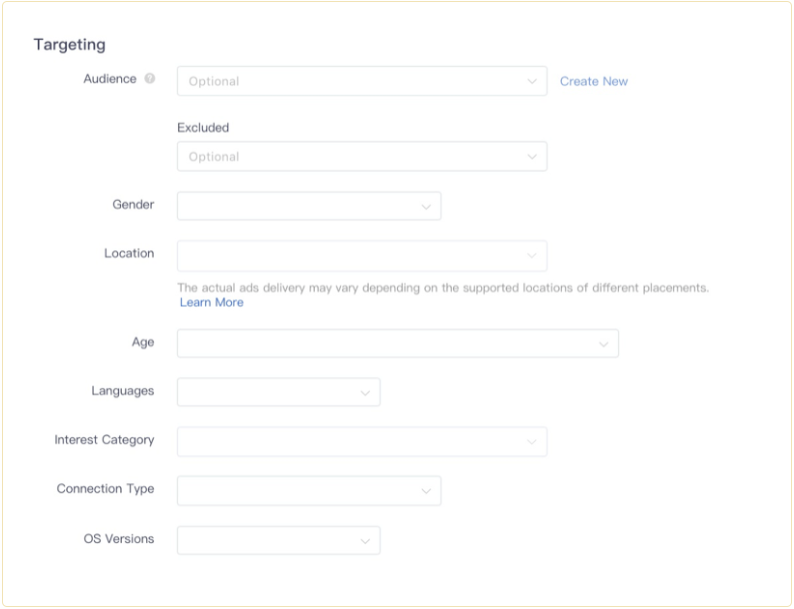
Task: Click the Interest Category chevron arrow
Action: tap(532, 441)
